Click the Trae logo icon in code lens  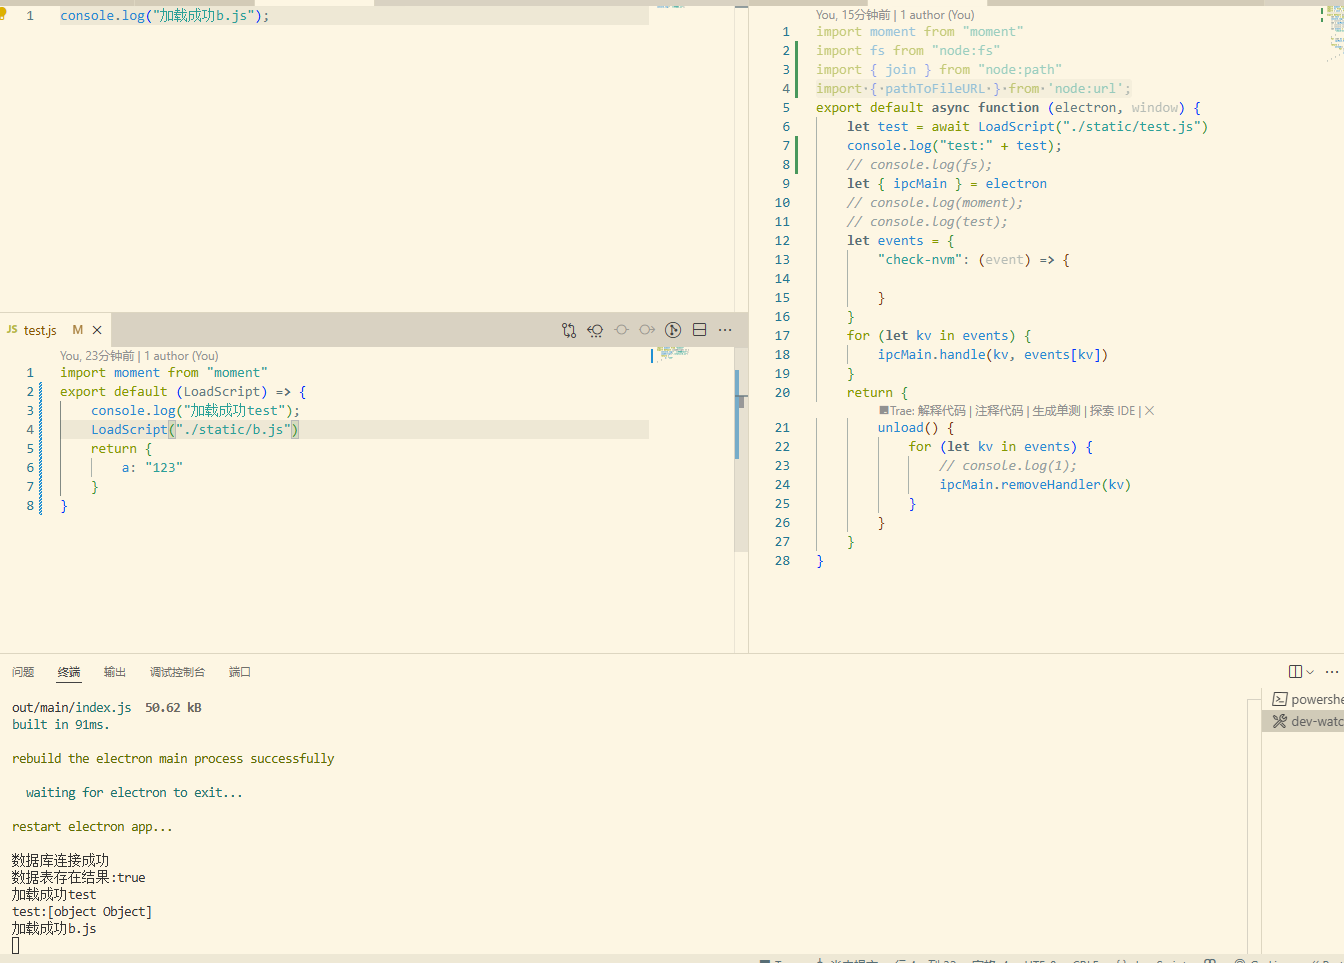[x=884, y=411]
